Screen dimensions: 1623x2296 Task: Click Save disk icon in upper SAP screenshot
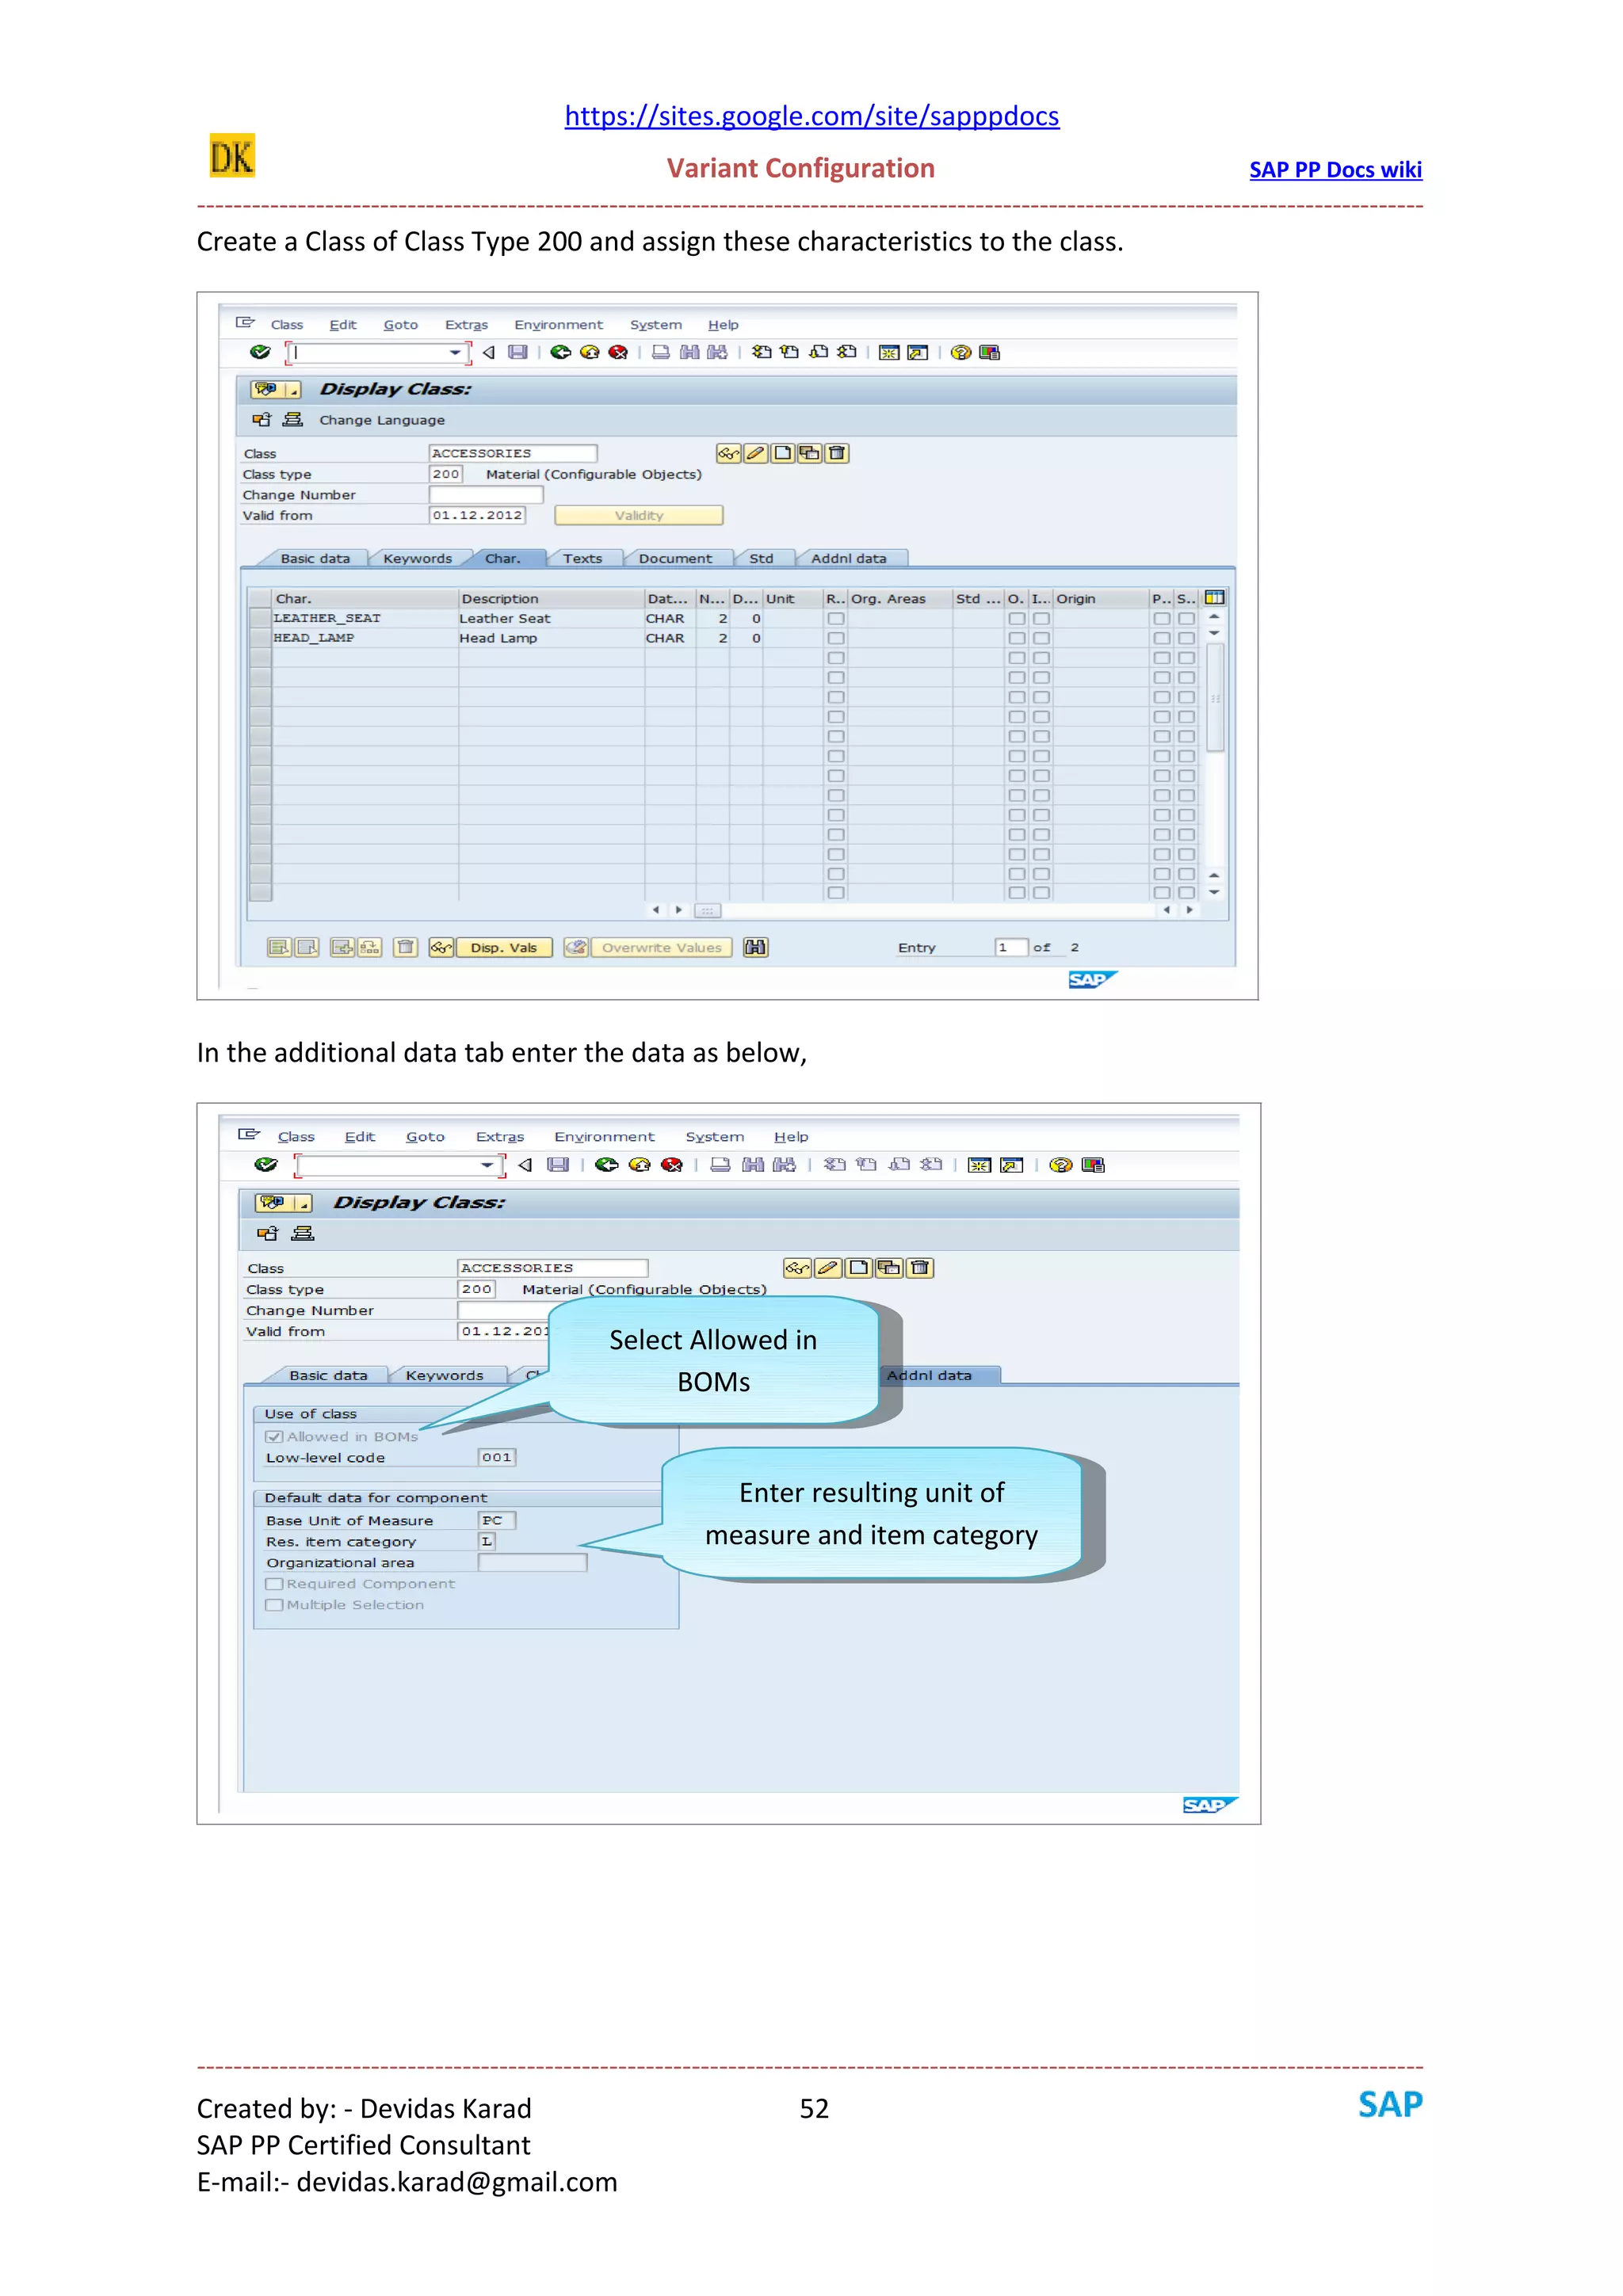coord(517,352)
